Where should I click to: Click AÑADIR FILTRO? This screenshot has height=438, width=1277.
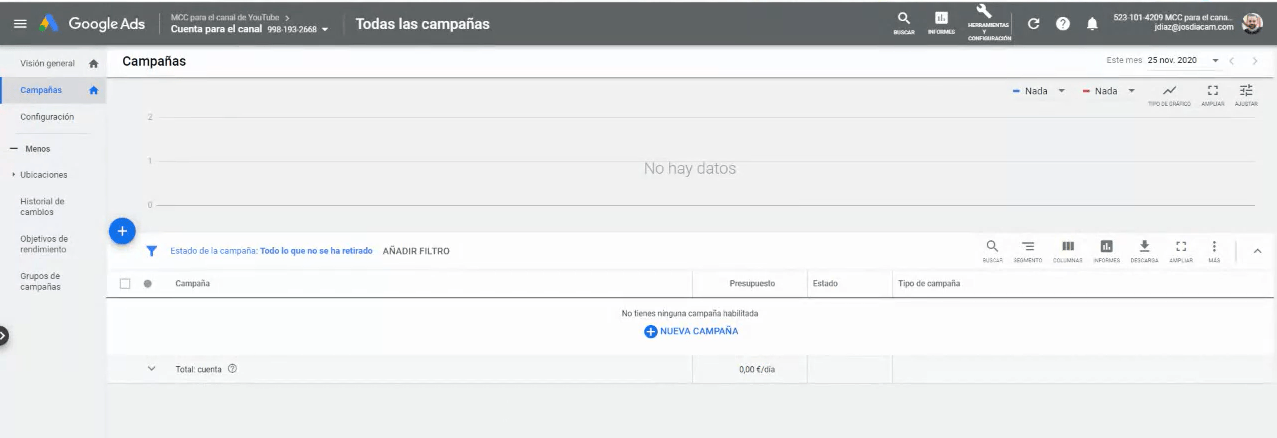[x=416, y=251]
